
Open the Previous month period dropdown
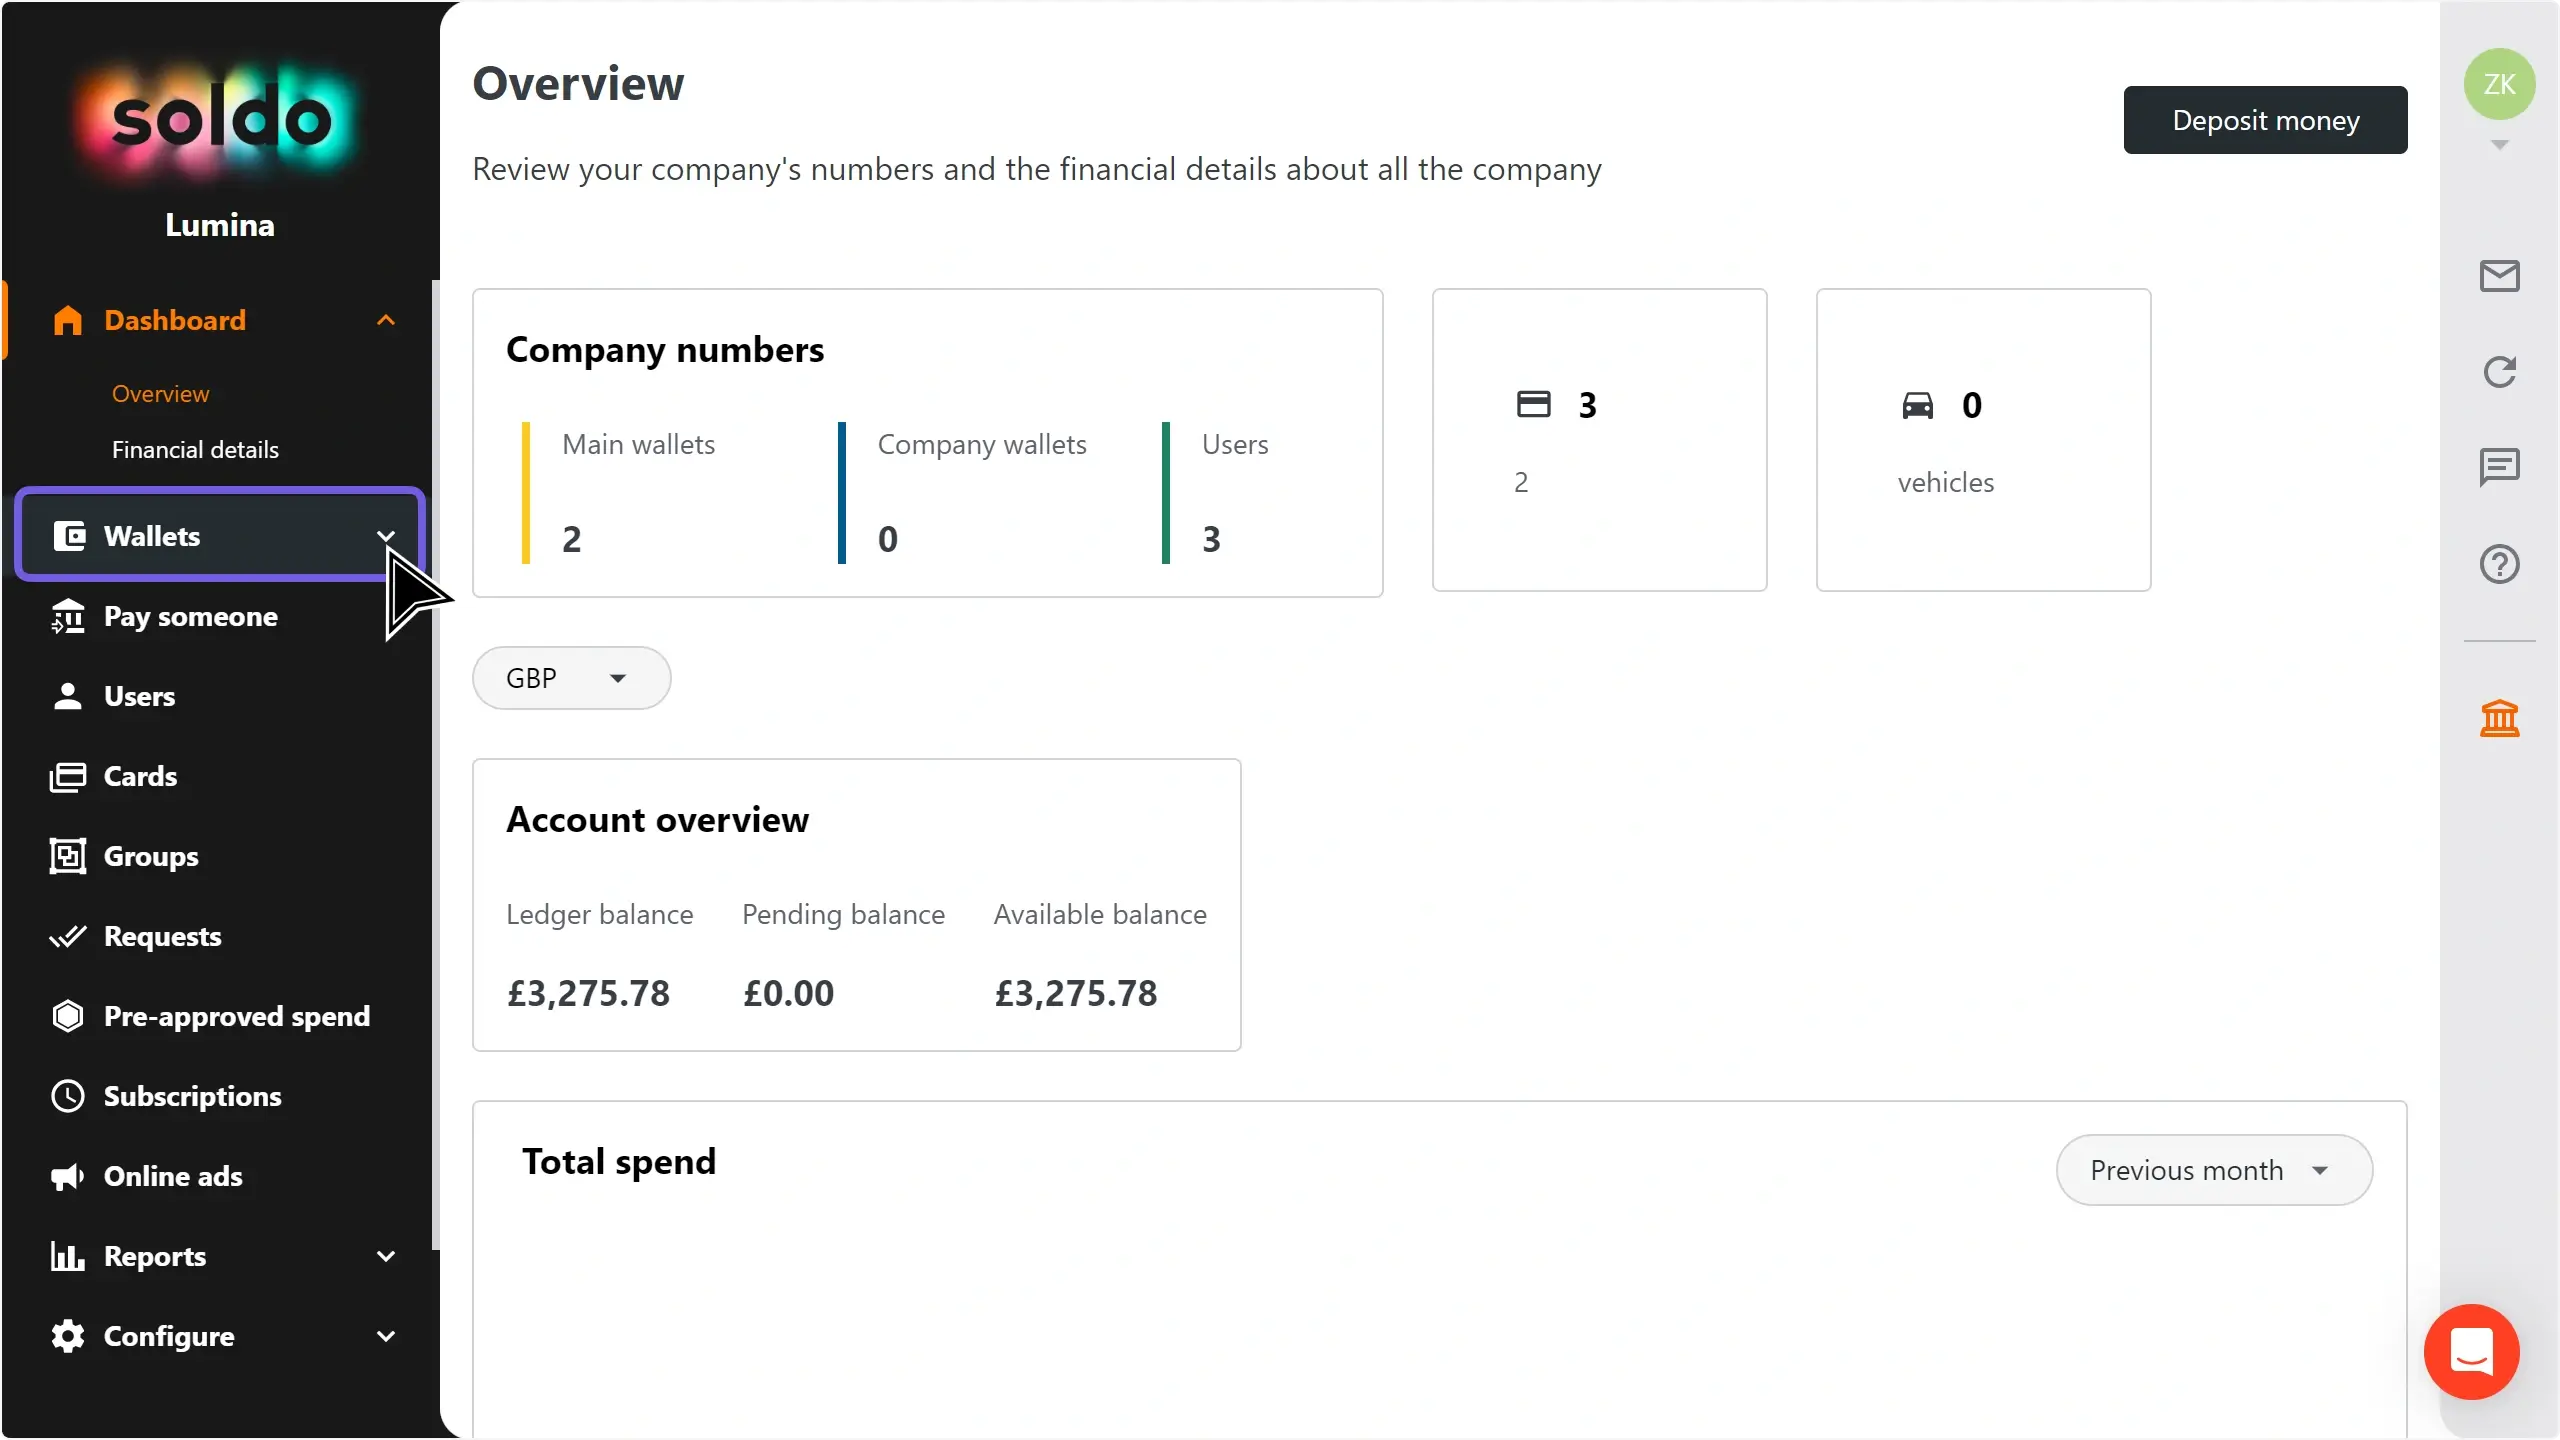pyautogui.click(x=2213, y=1170)
